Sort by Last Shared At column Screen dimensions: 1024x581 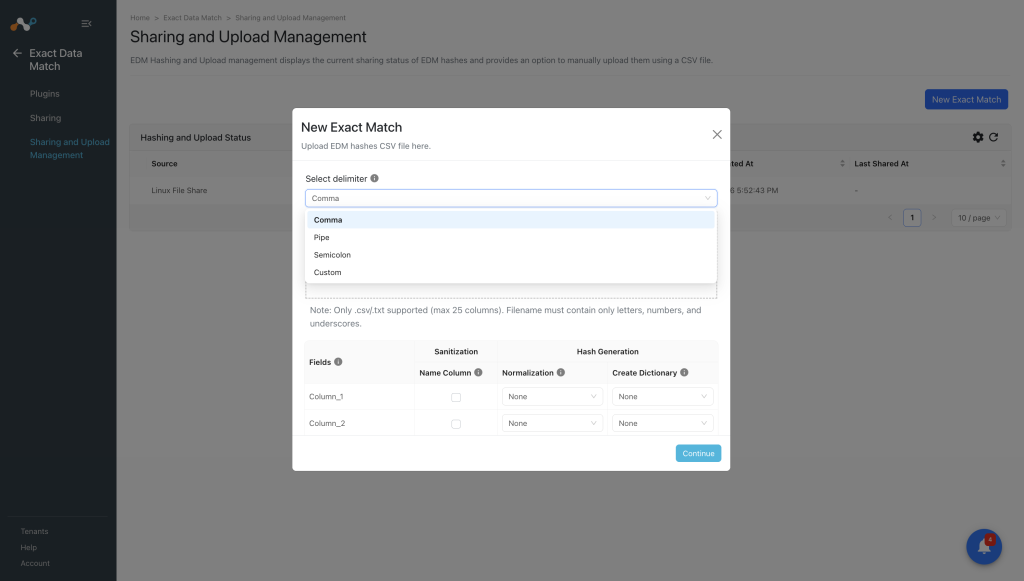click(1003, 163)
